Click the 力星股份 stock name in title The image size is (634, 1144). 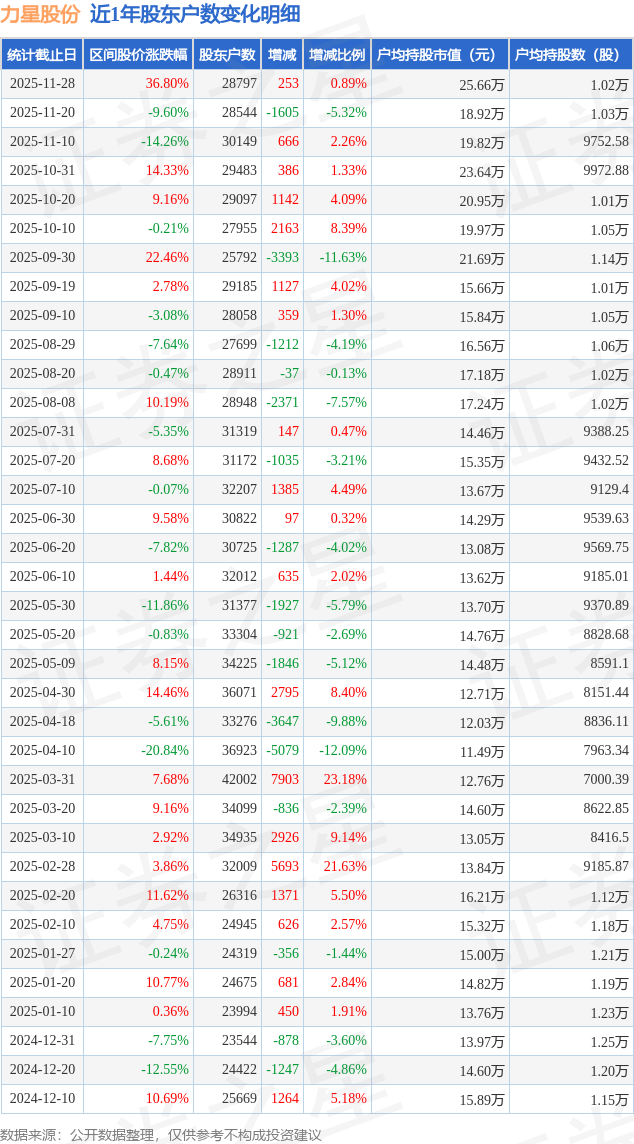pyautogui.click(x=40, y=14)
